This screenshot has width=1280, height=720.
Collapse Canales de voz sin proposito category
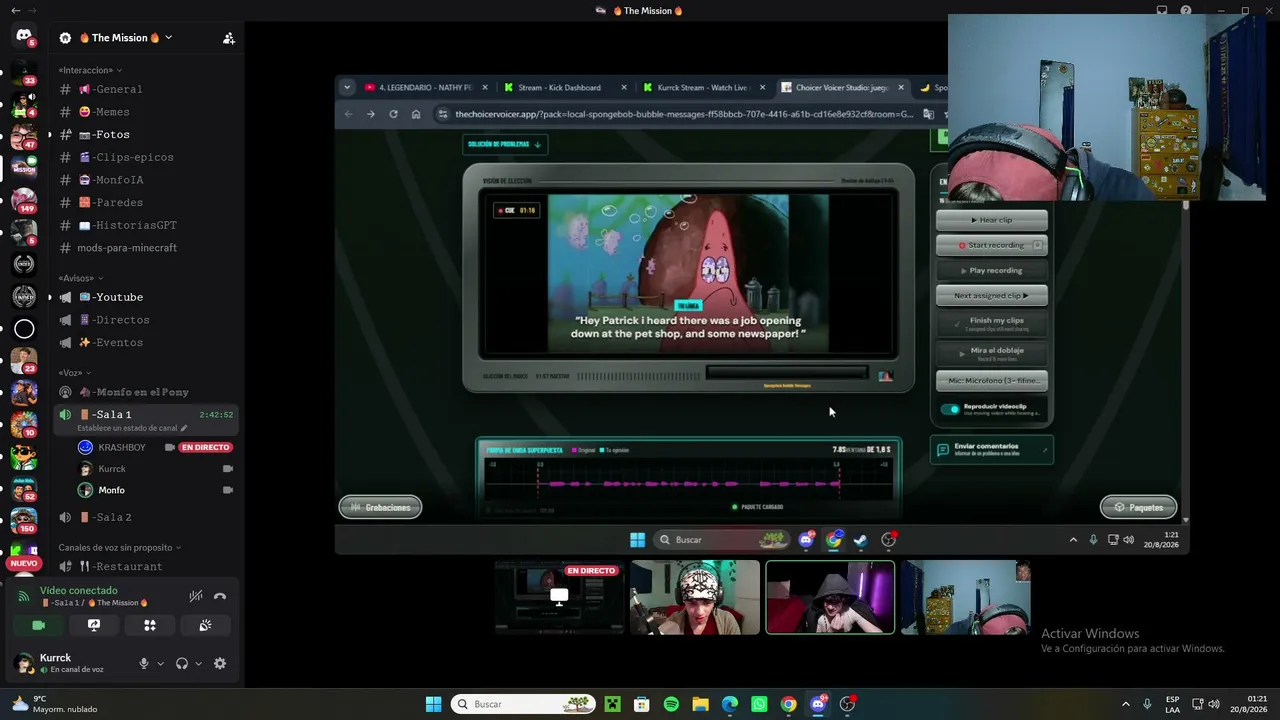tap(119, 548)
